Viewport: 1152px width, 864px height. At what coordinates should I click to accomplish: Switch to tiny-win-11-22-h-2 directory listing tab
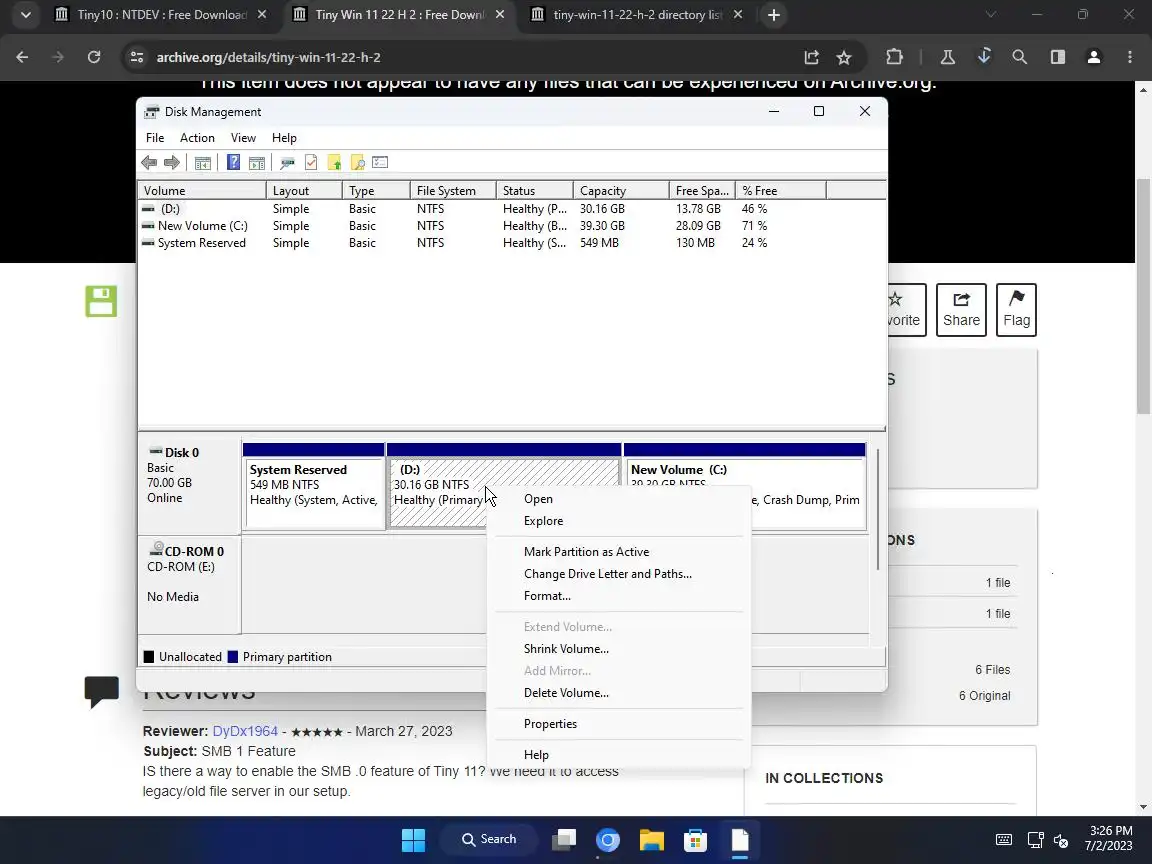[638, 15]
